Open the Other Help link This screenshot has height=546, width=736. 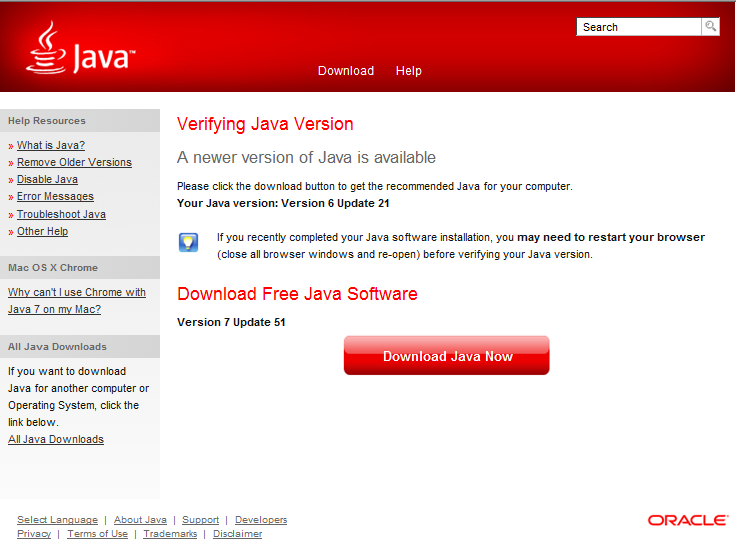point(42,231)
